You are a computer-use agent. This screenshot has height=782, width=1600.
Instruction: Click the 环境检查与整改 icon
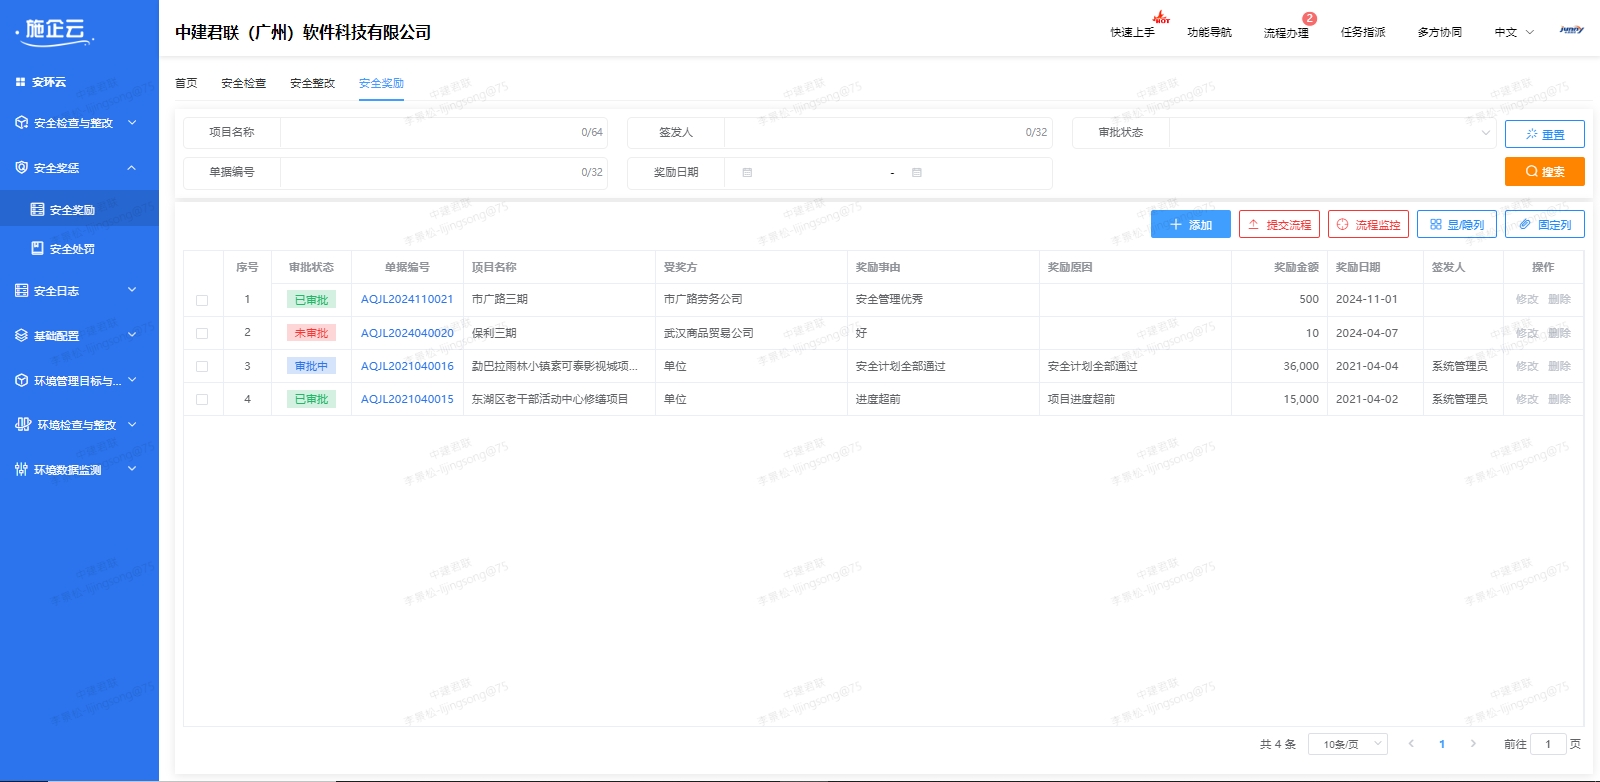[23, 424]
